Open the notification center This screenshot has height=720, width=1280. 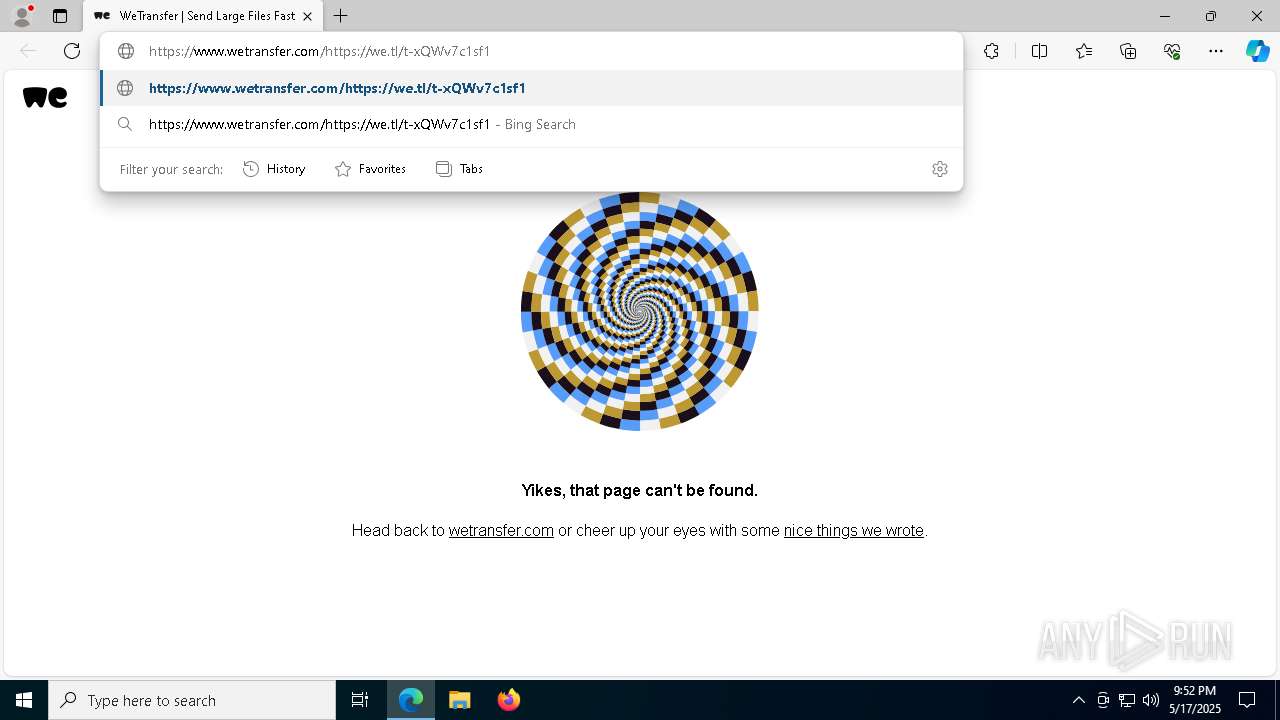1247,700
